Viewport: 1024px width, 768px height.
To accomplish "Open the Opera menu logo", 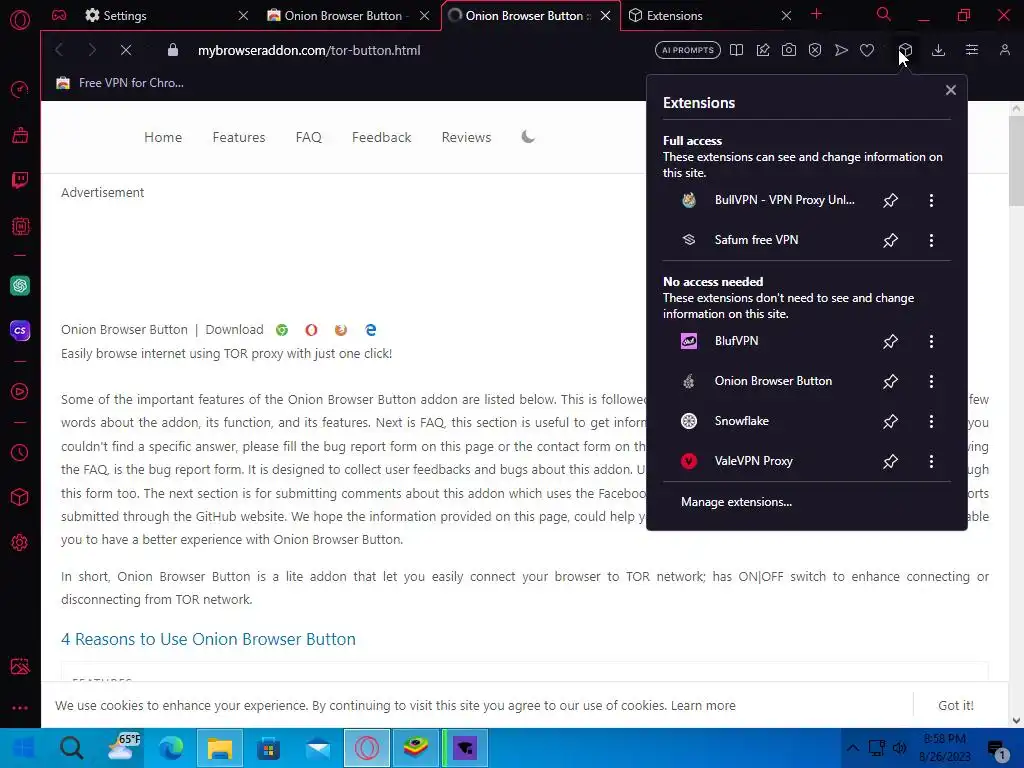I will (x=20, y=20).
